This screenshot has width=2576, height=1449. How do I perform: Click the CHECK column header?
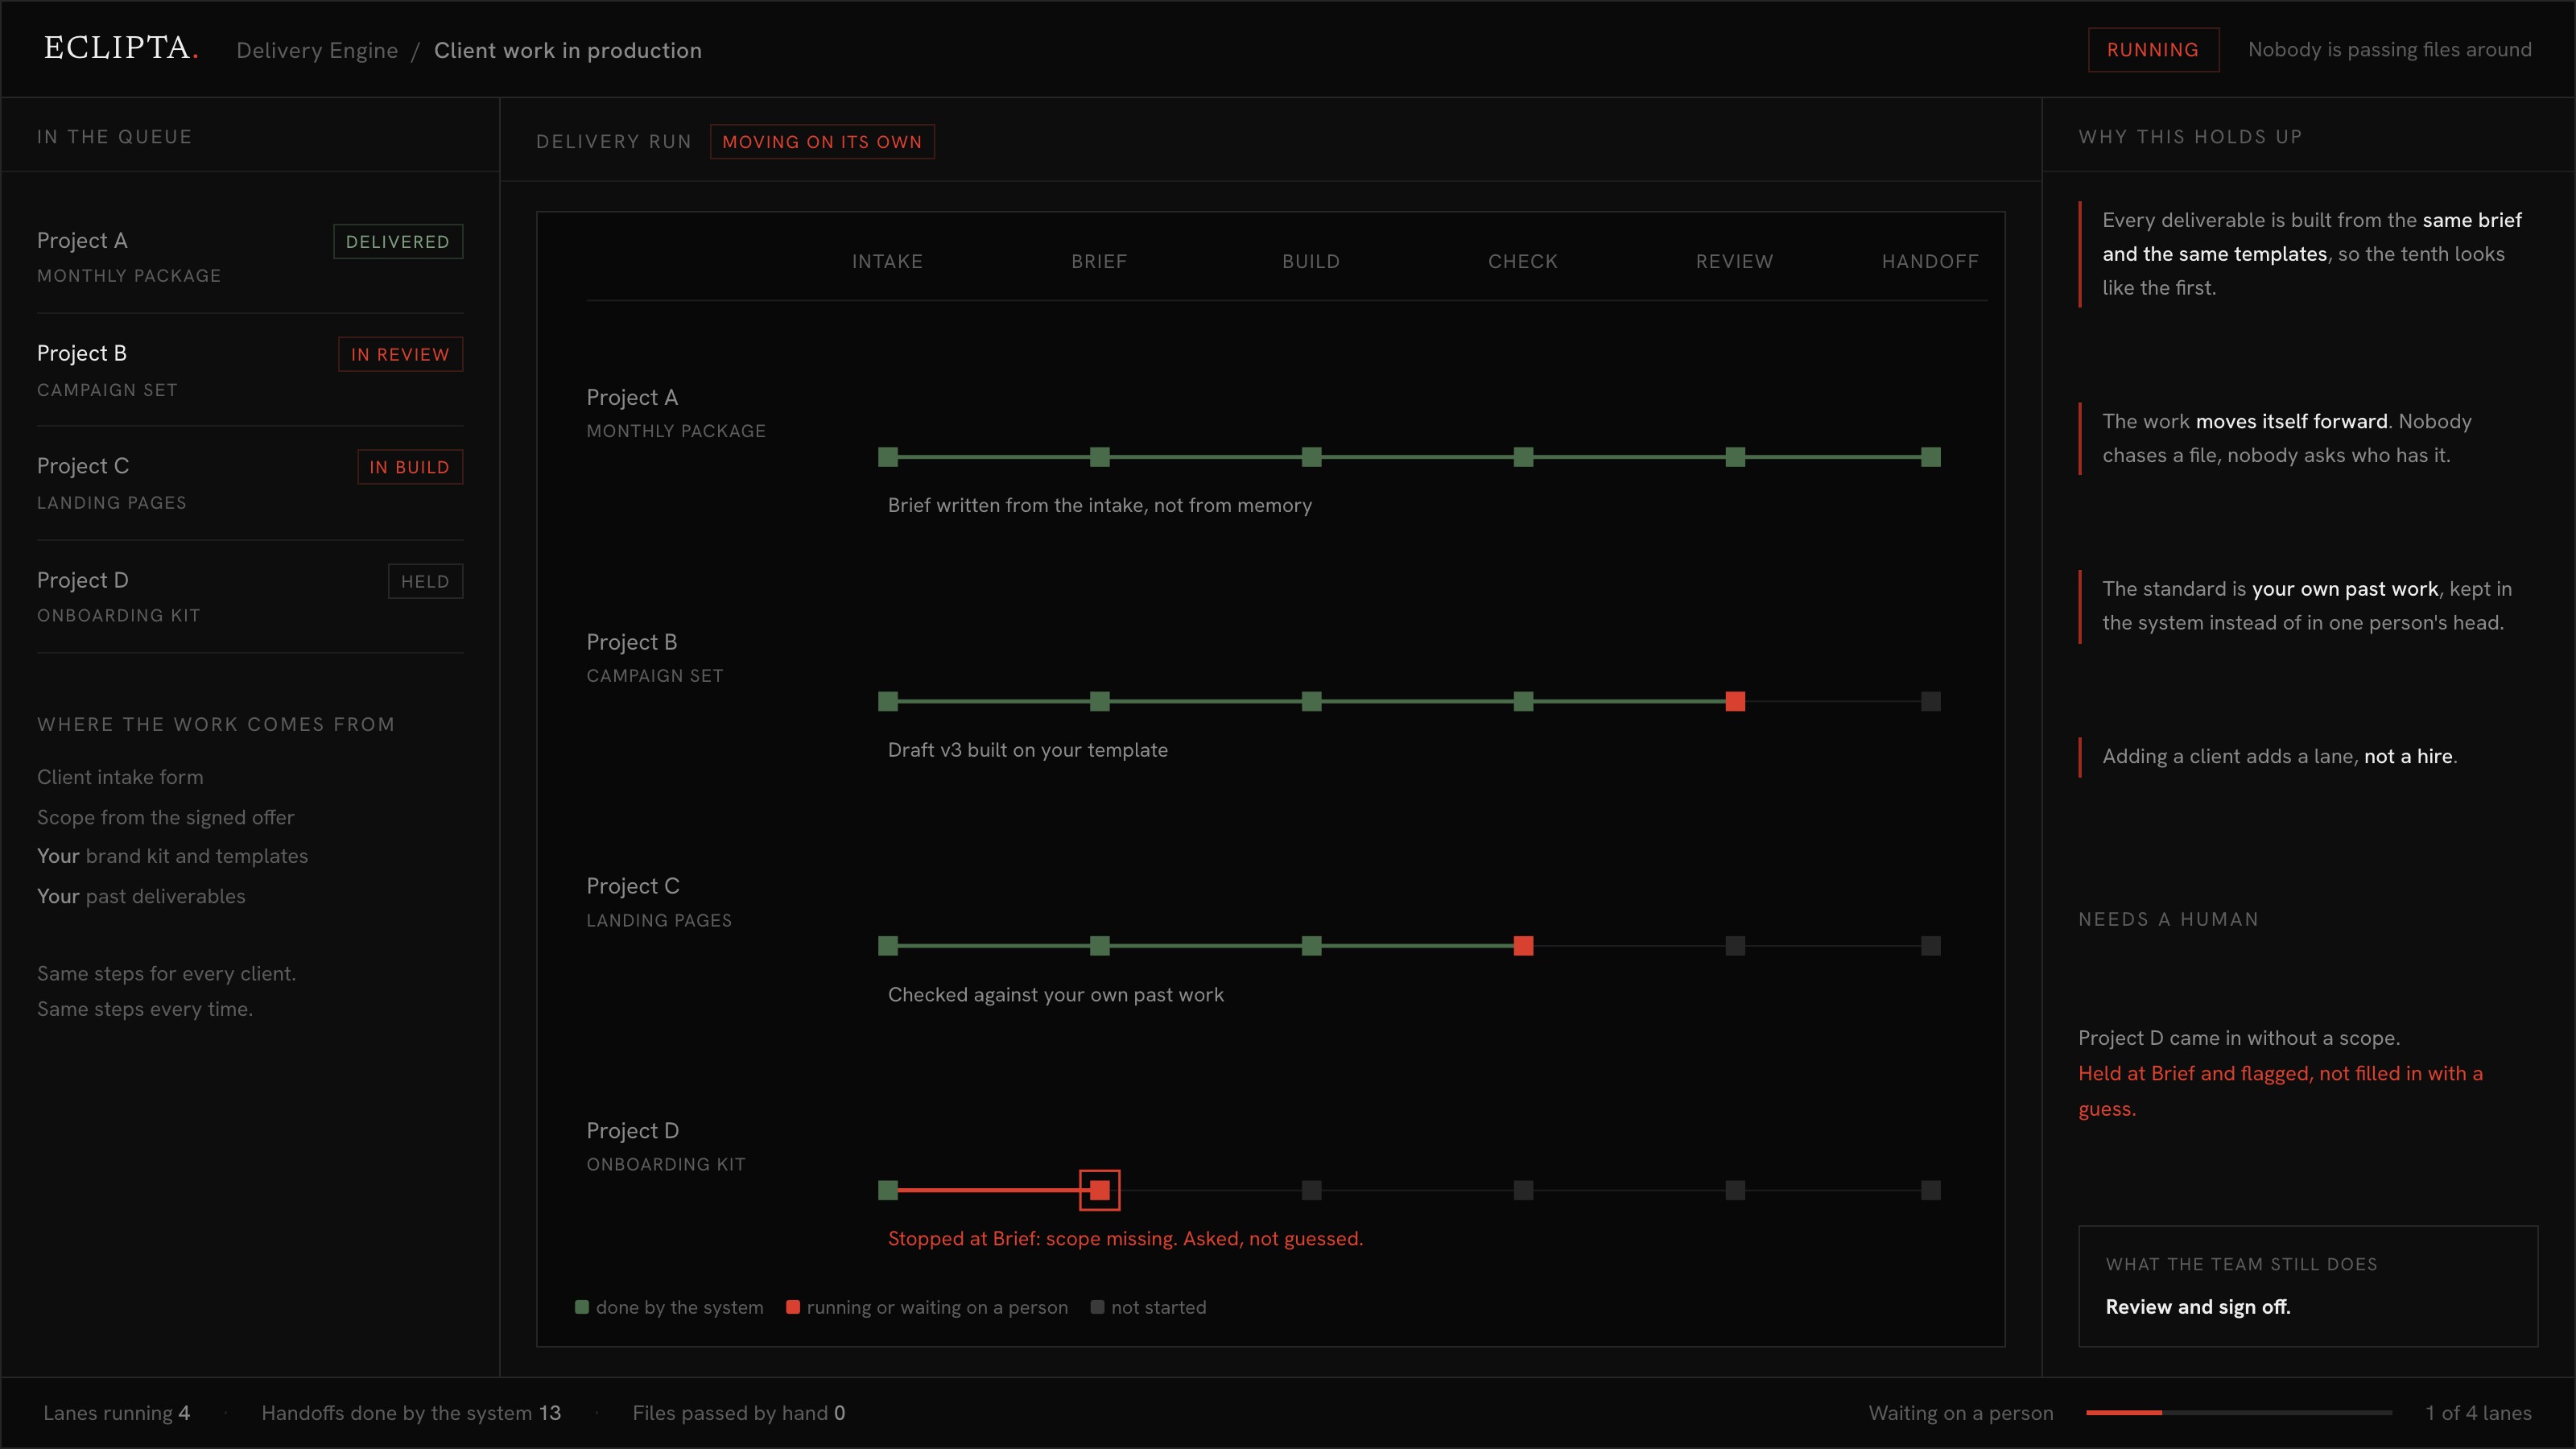pos(1523,261)
